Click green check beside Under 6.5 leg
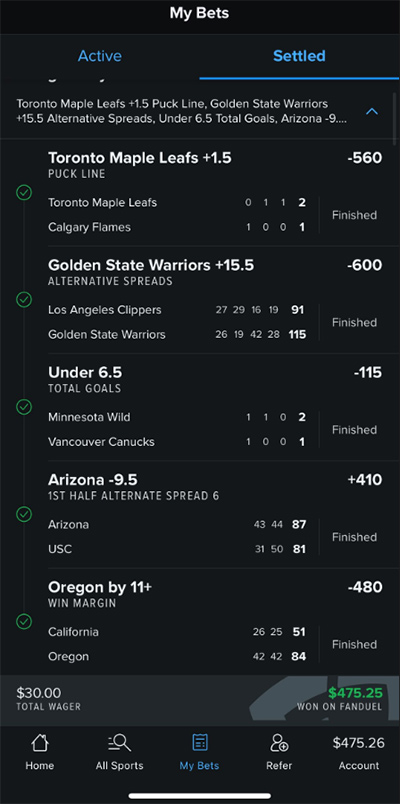Screen dimensions: 400x804 coord(24,407)
